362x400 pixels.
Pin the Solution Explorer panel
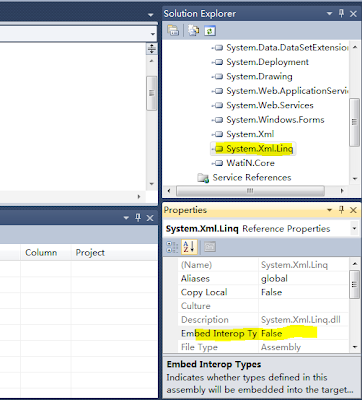(x=341, y=13)
